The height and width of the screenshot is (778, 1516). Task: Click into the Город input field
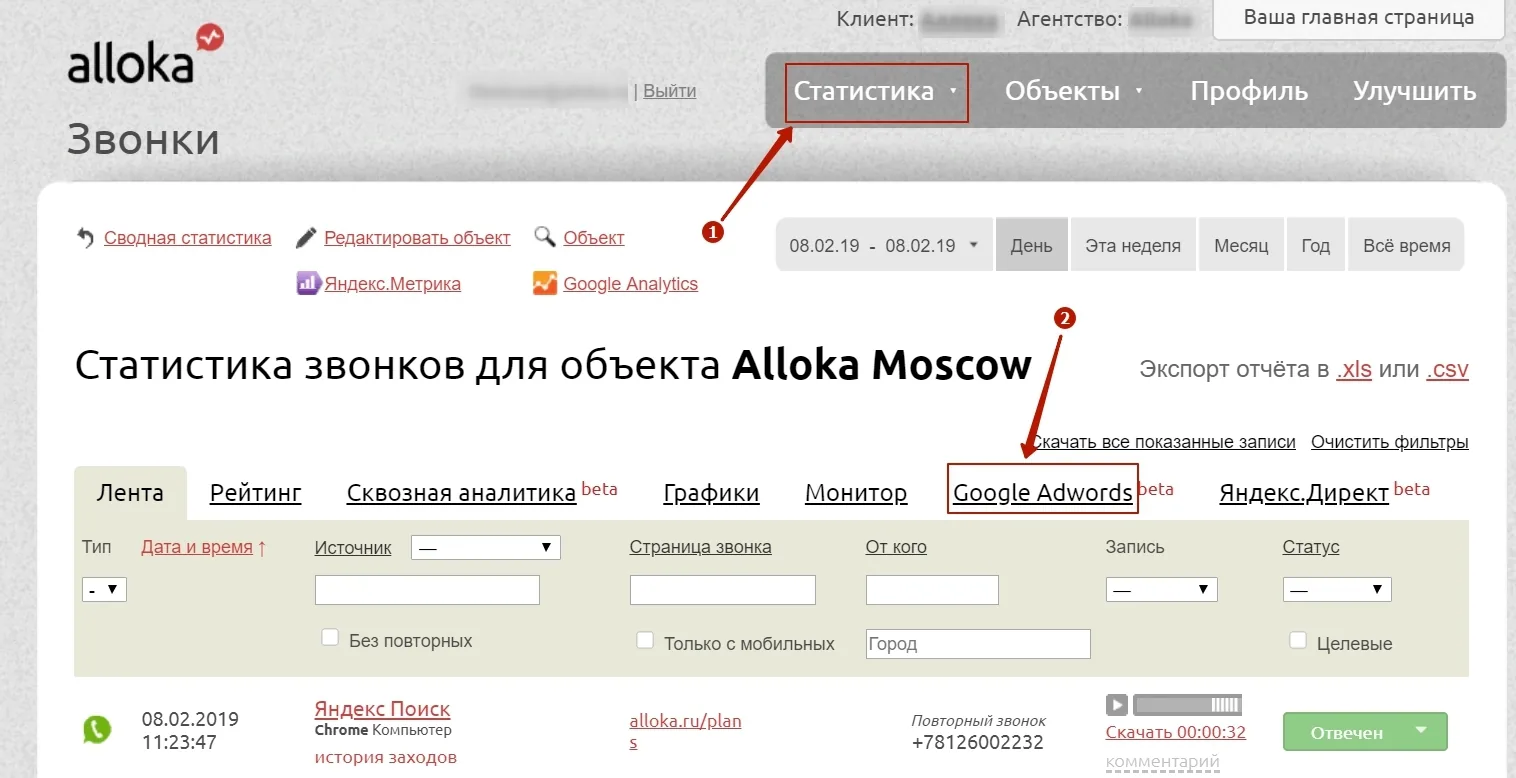click(x=978, y=644)
